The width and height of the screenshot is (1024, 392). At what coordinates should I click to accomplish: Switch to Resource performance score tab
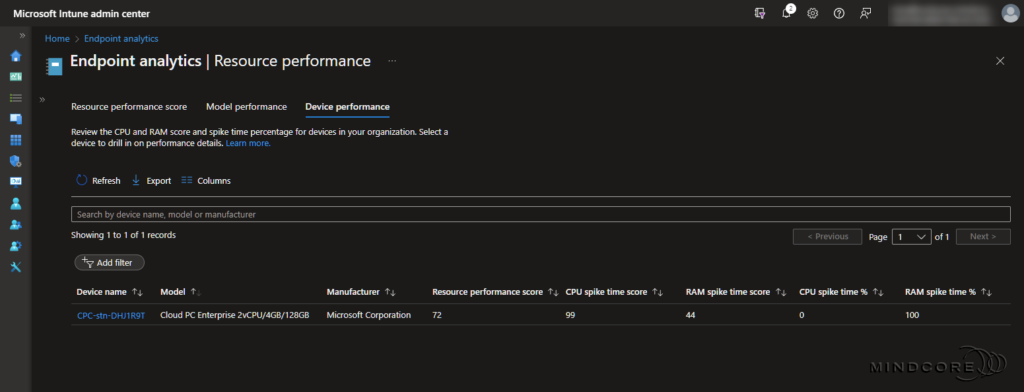click(x=129, y=106)
